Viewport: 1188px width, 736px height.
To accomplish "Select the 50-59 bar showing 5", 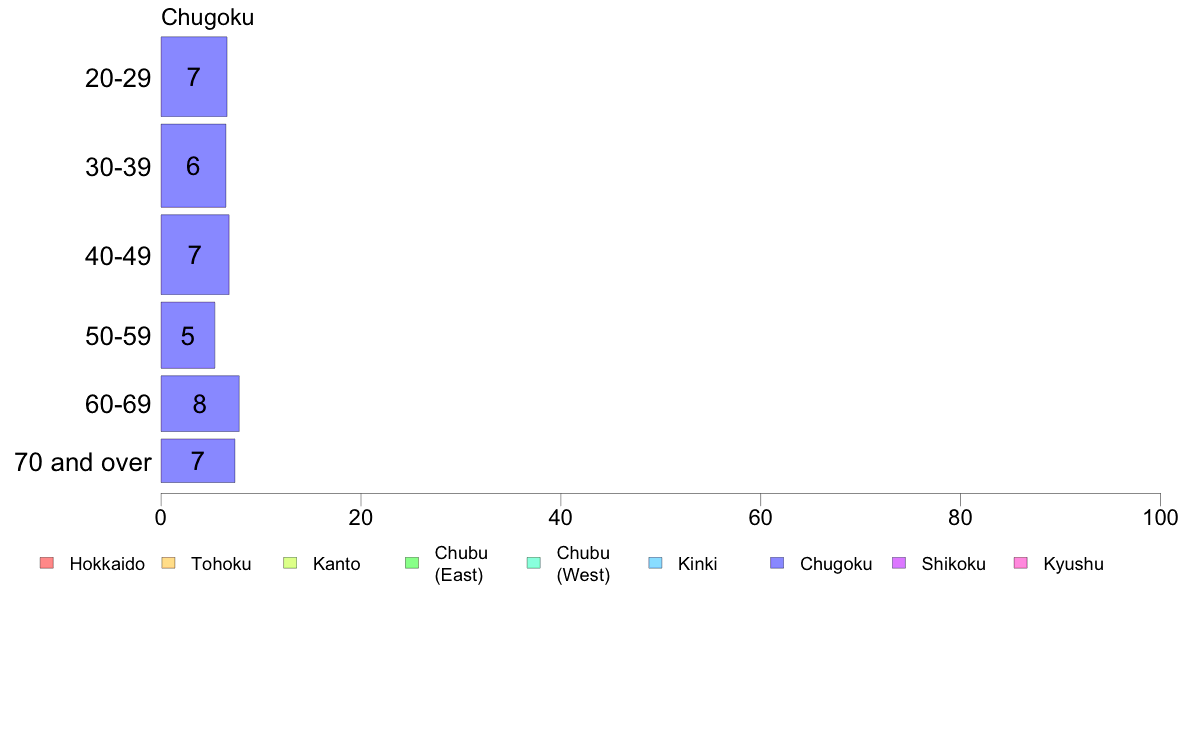I will click(x=188, y=336).
